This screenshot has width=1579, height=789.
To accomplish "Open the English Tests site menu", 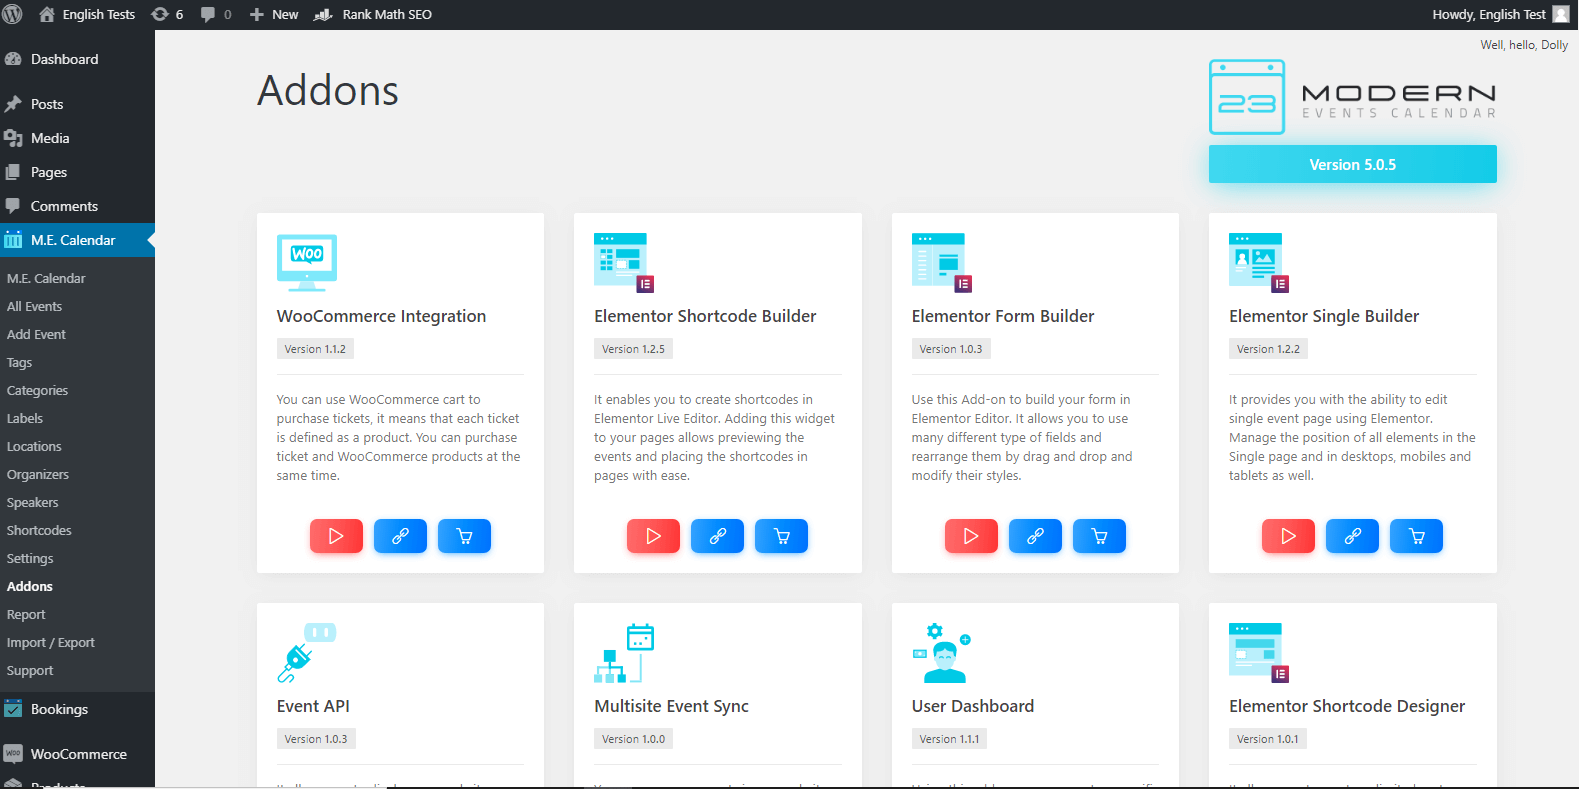I will (x=87, y=14).
